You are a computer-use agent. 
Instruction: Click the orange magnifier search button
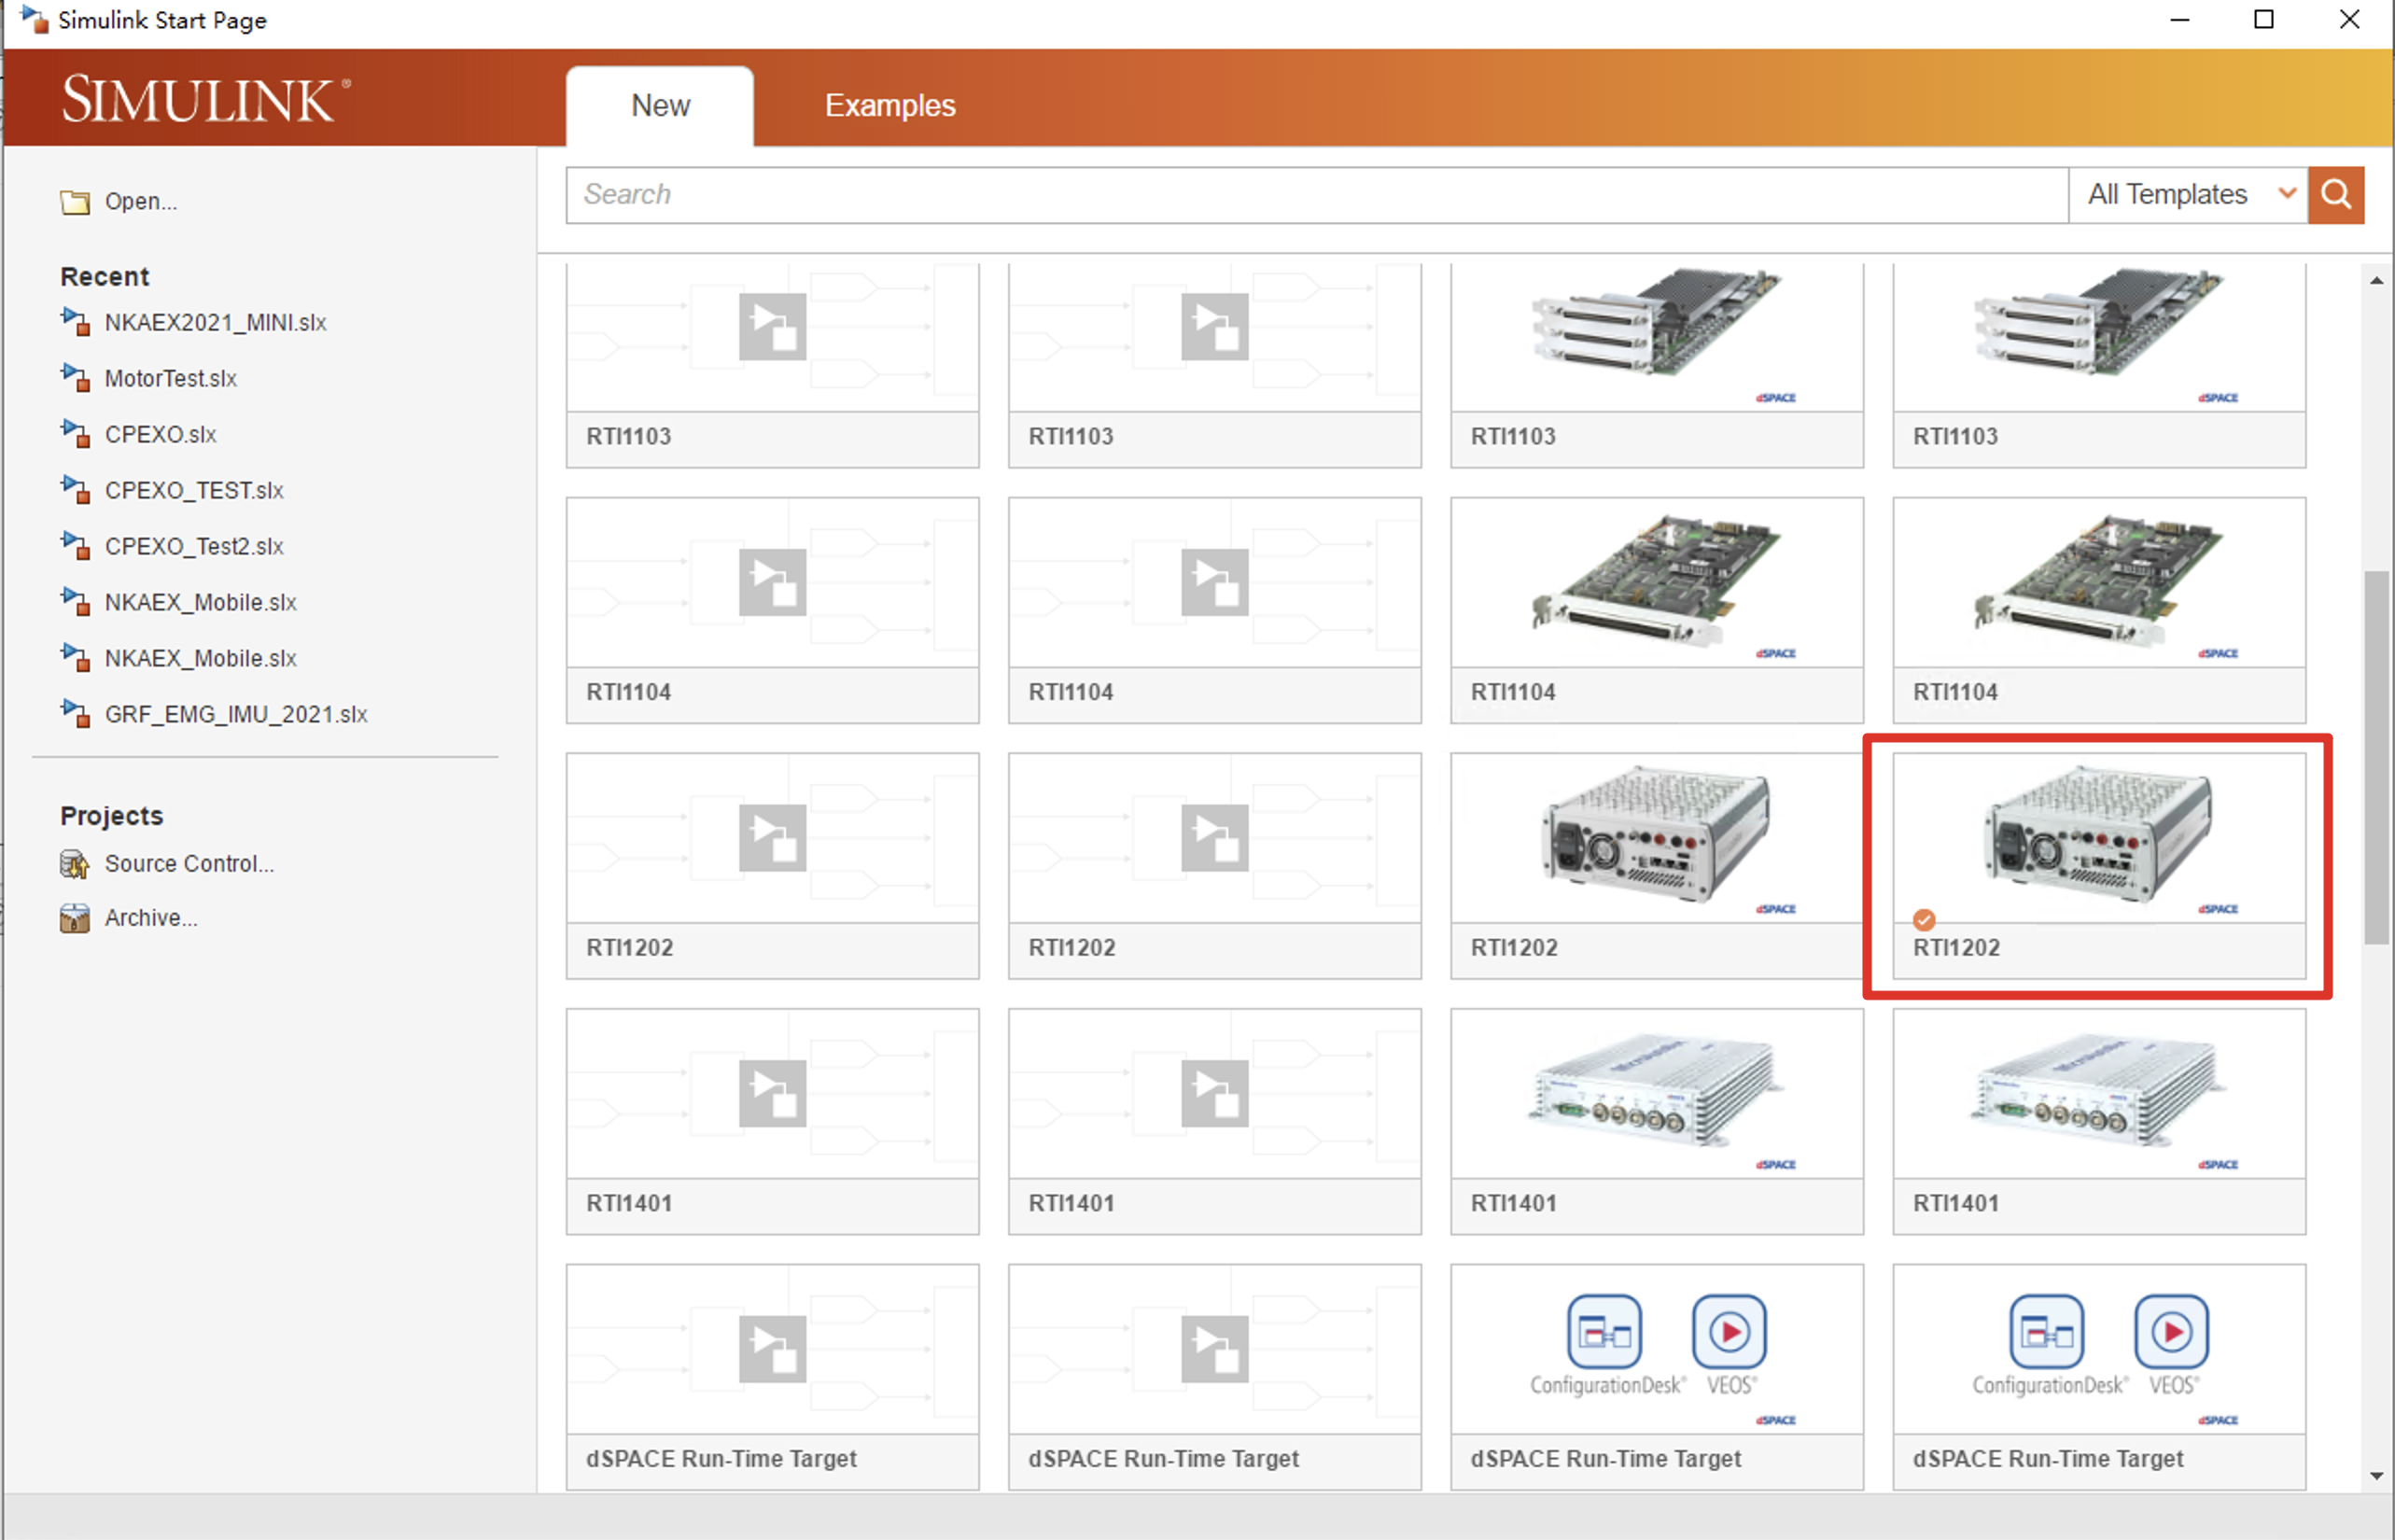click(x=2336, y=195)
